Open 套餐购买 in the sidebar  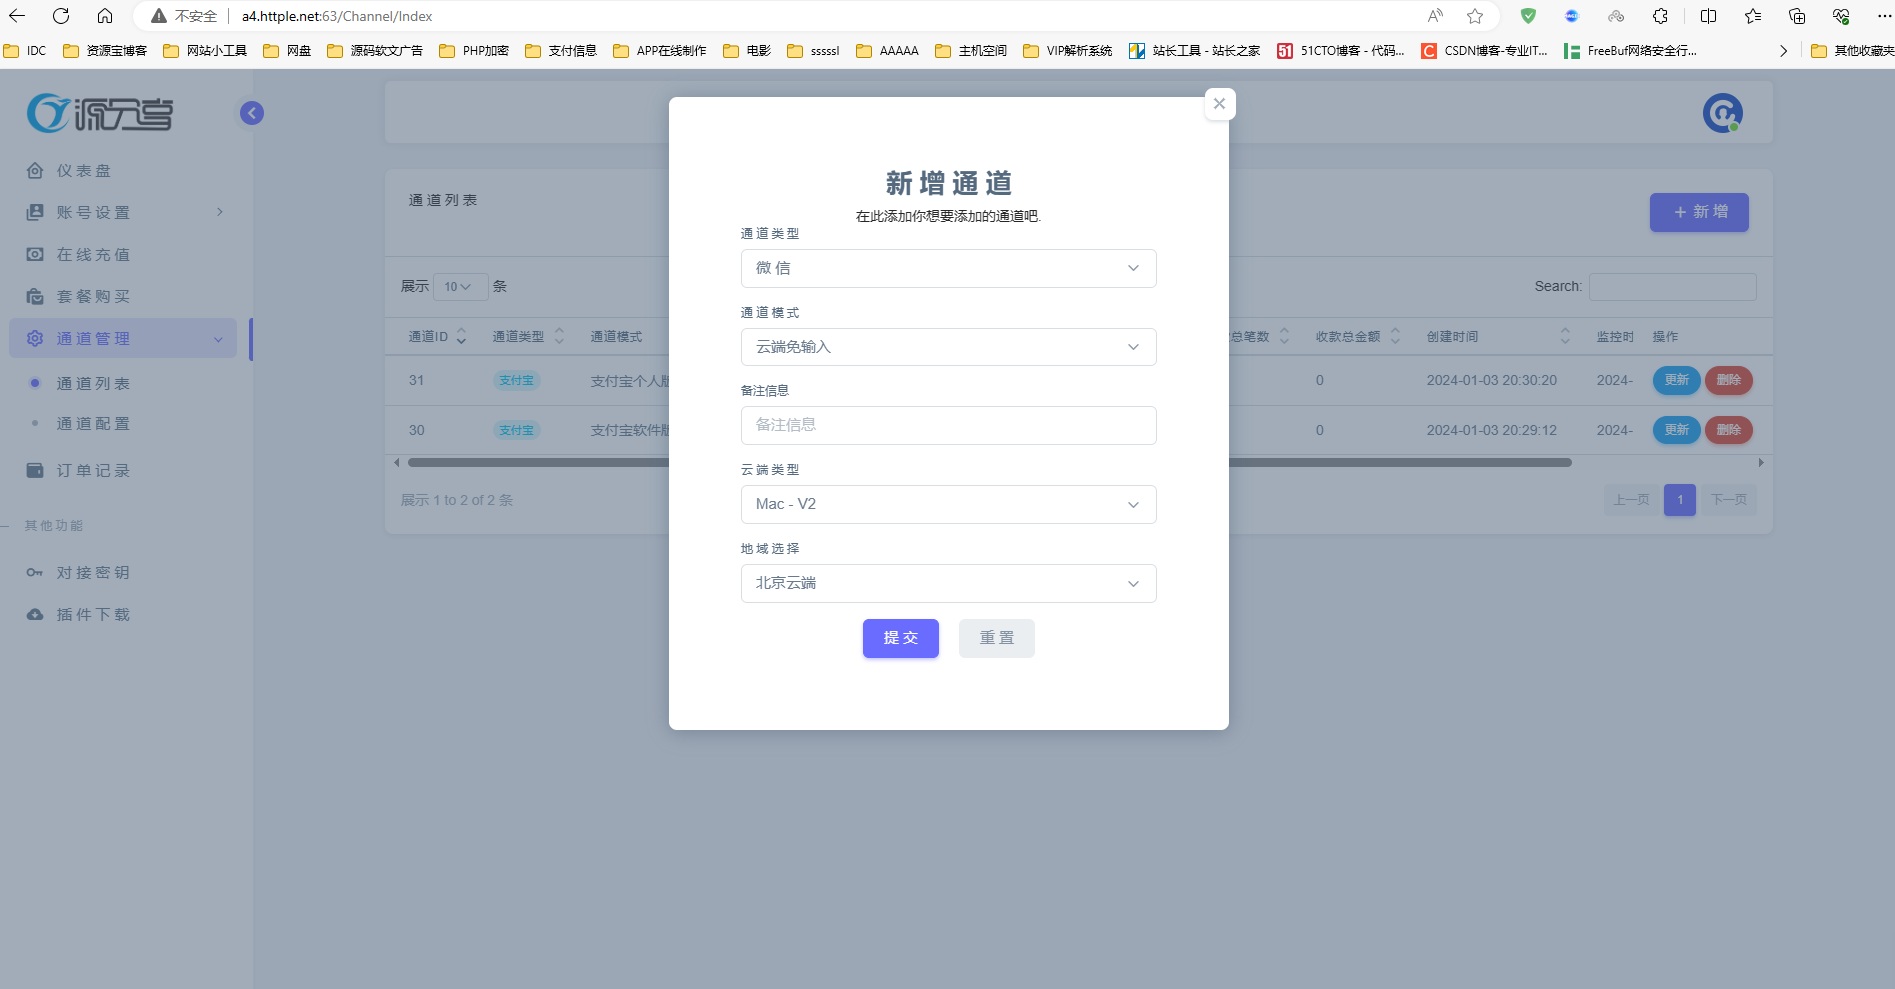[93, 297]
